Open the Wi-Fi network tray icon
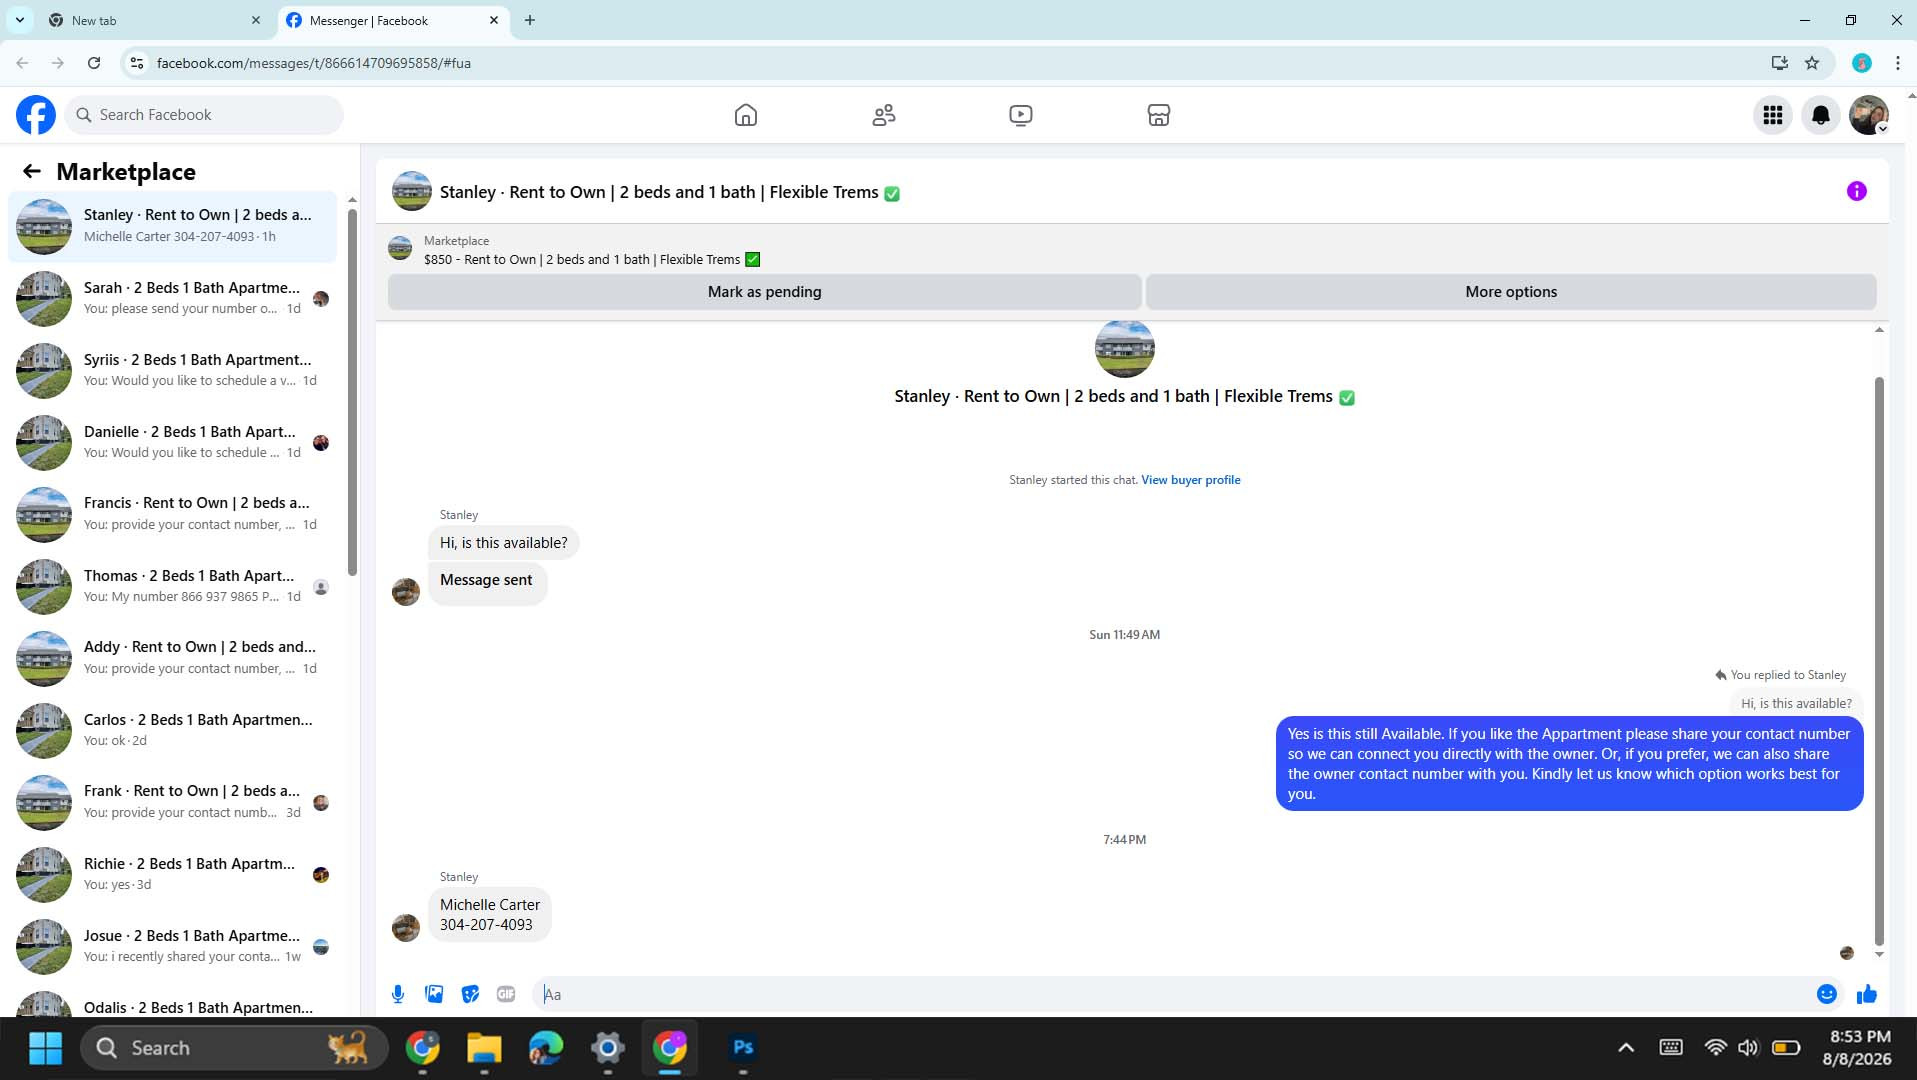 coord(1715,1048)
